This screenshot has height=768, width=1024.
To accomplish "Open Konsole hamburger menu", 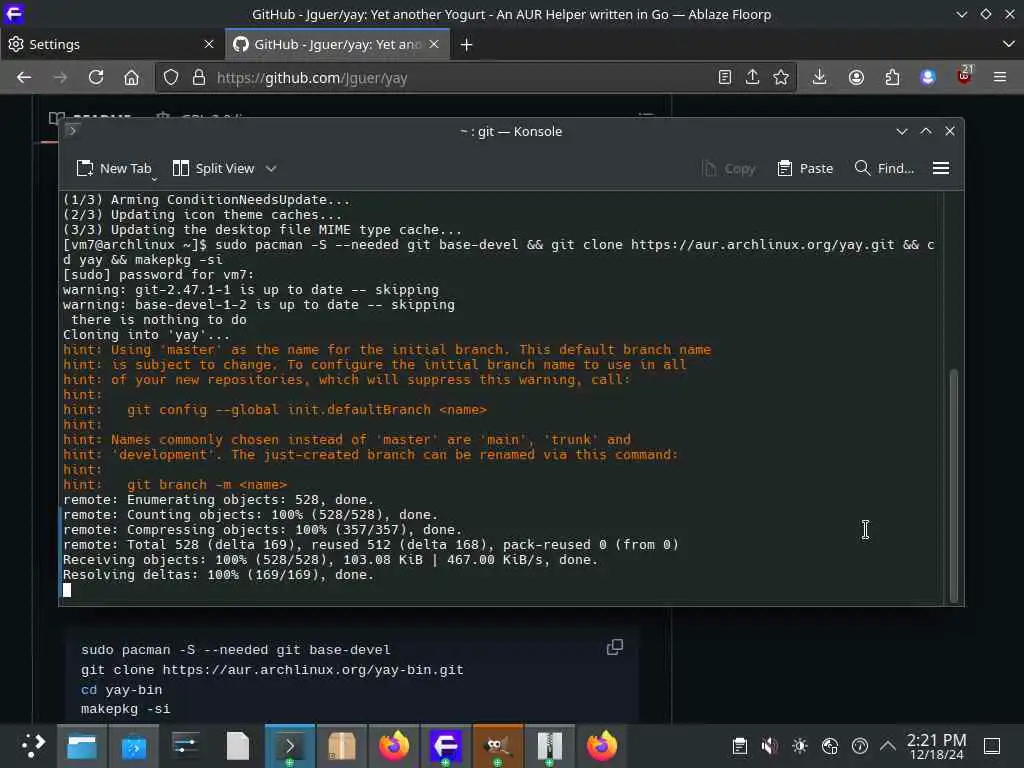I will pyautogui.click(x=940, y=168).
